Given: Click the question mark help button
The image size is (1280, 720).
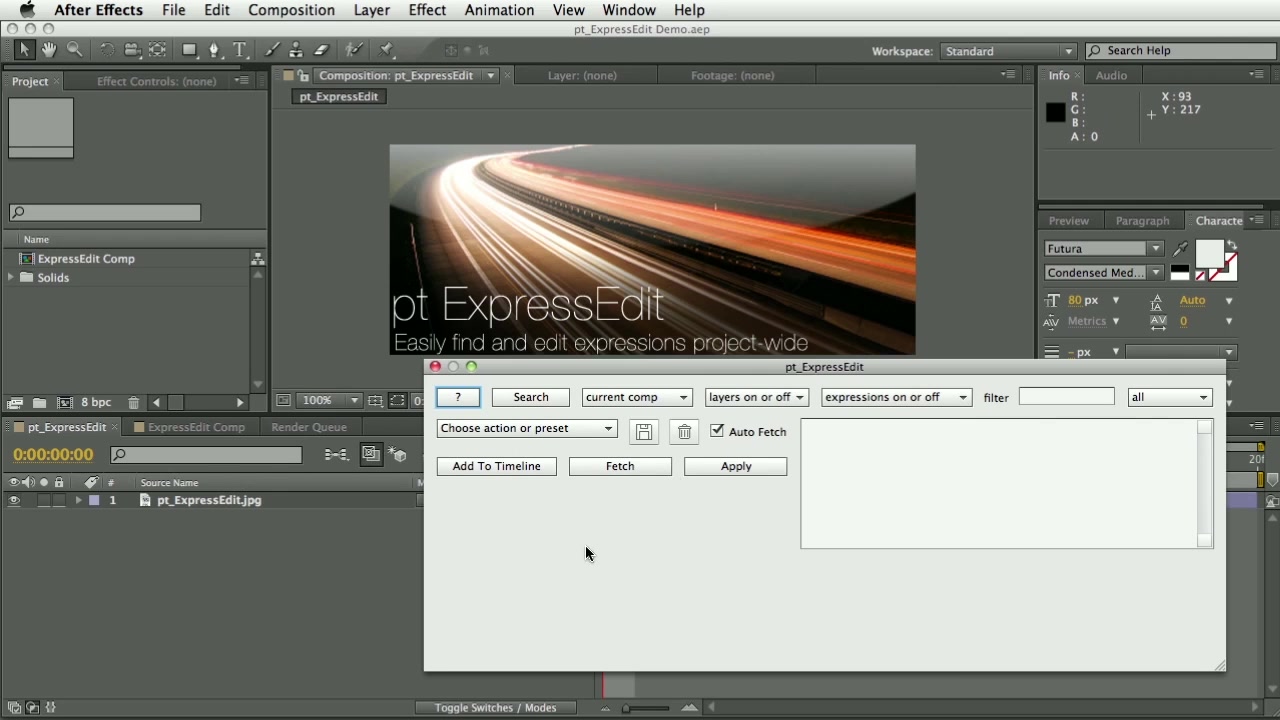Looking at the screenshot, I should (458, 397).
